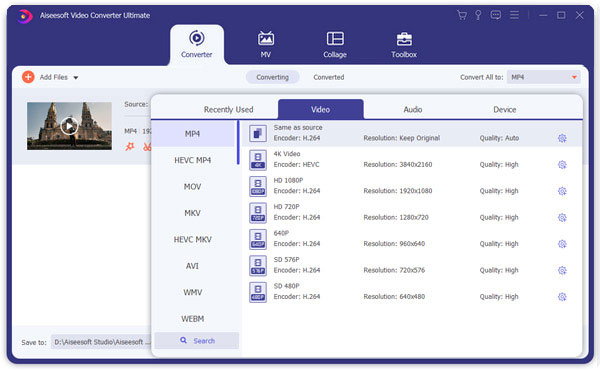Expand the Add Files dropdown arrow
Viewport: 600px width, 370px height.
pyautogui.click(x=76, y=78)
